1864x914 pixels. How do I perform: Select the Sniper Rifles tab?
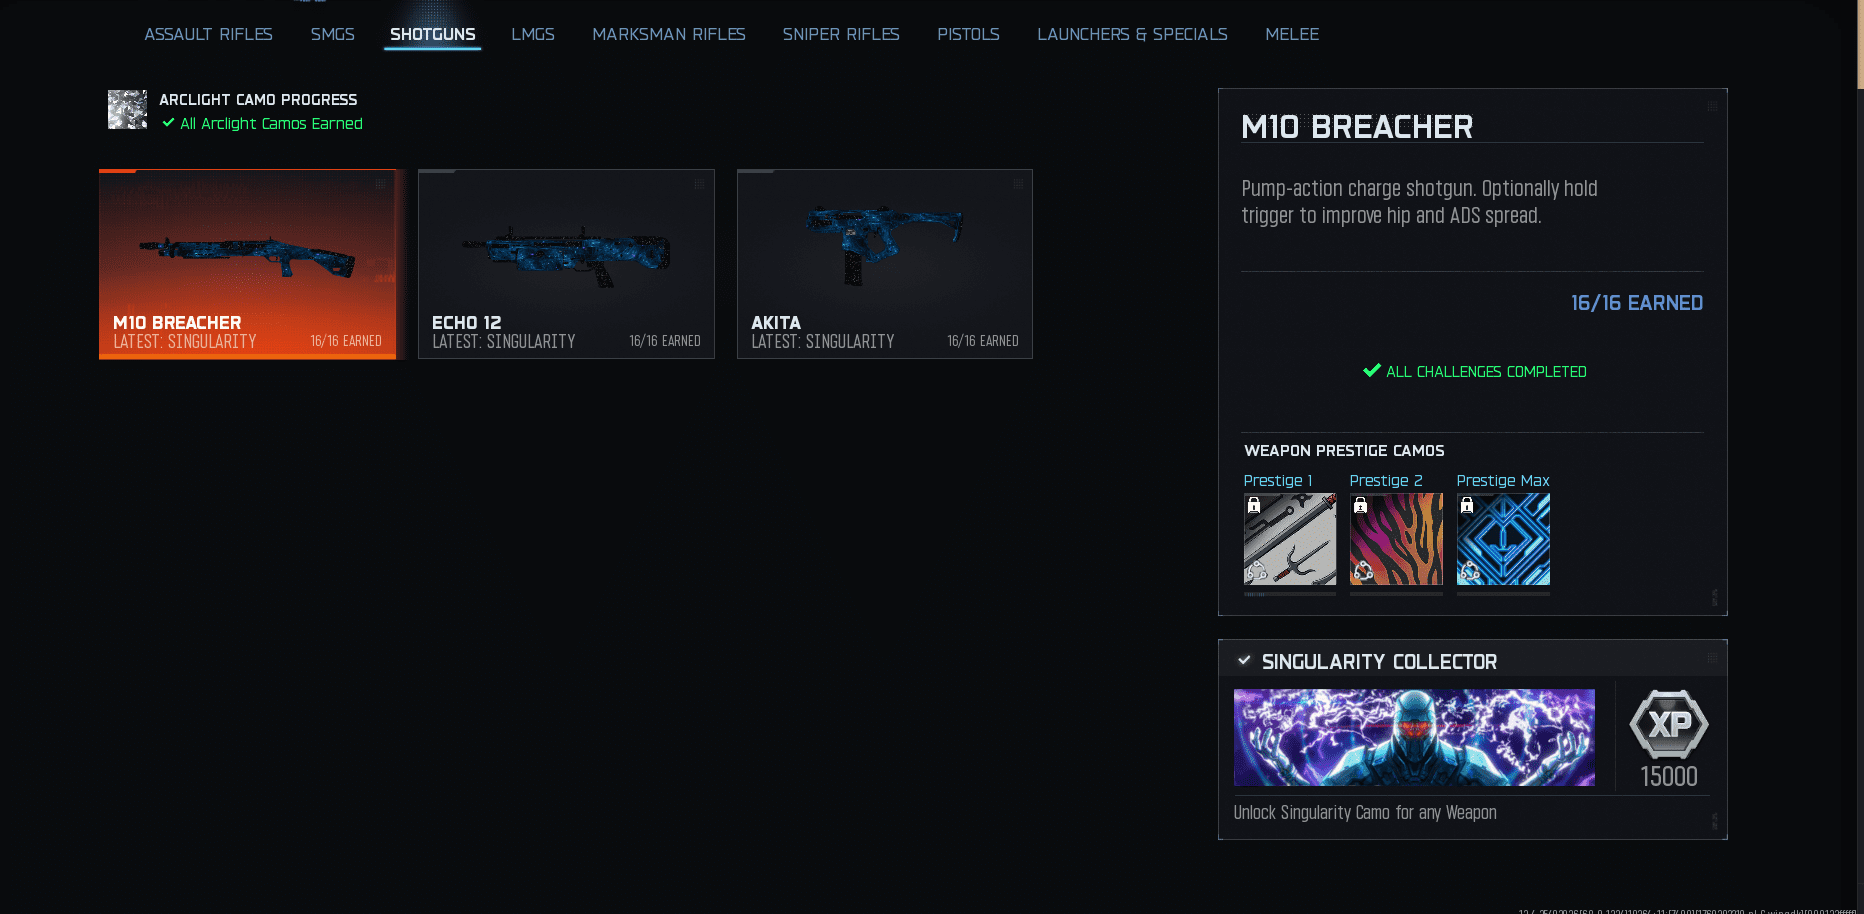840,34
